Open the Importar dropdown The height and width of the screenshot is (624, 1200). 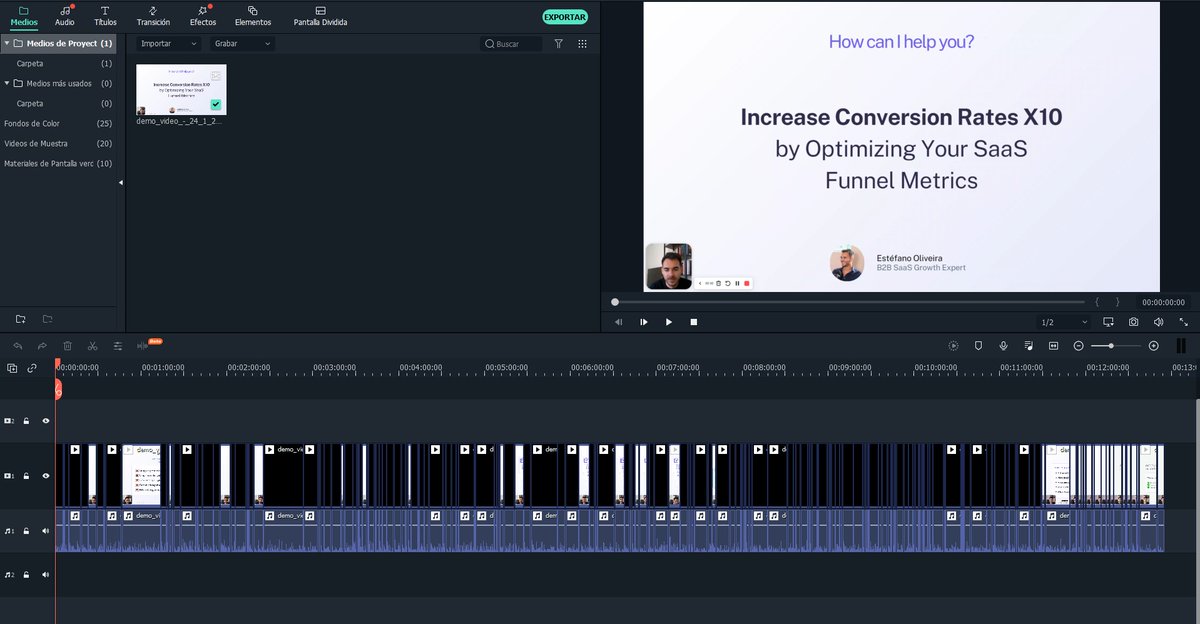click(x=168, y=44)
